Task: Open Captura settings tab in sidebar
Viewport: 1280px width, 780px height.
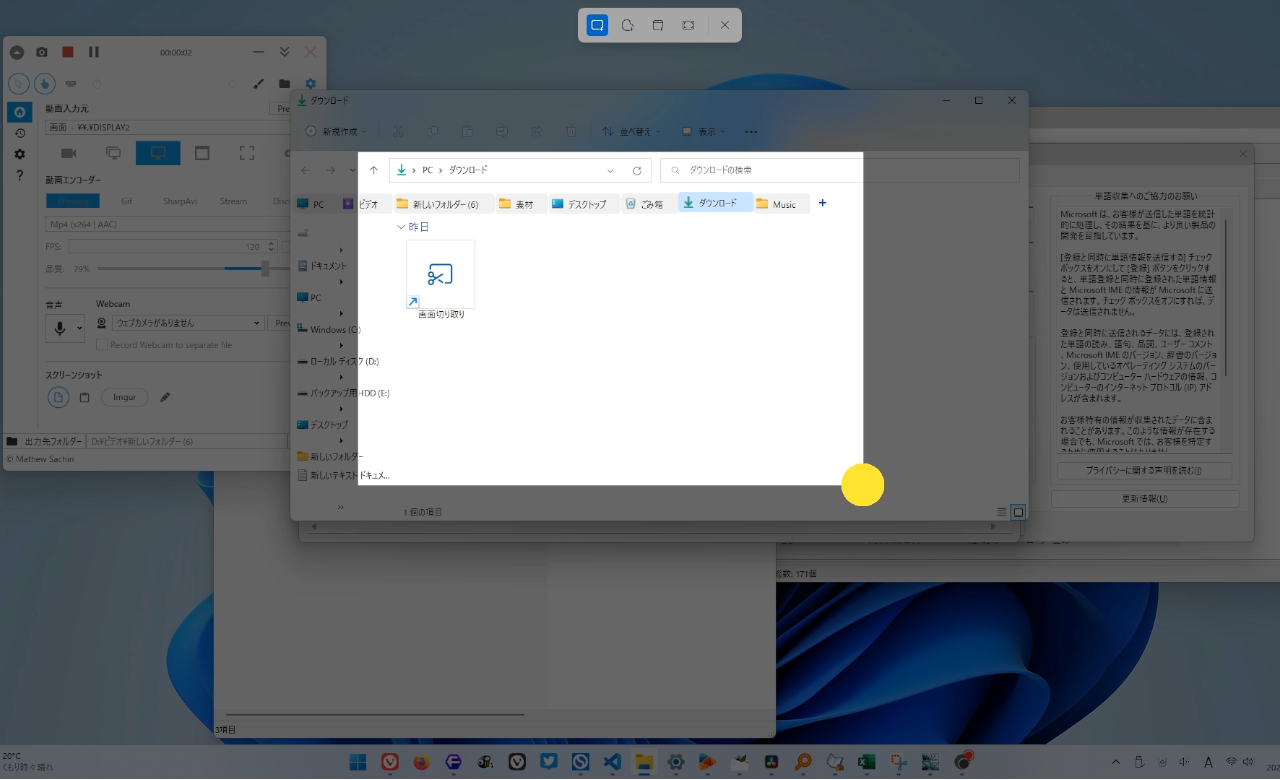Action: [x=19, y=154]
